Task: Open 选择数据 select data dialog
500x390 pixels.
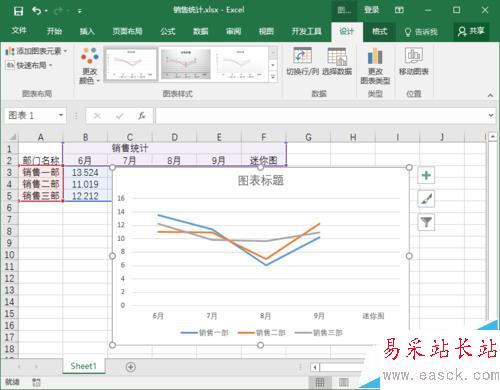Action: click(337, 62)
